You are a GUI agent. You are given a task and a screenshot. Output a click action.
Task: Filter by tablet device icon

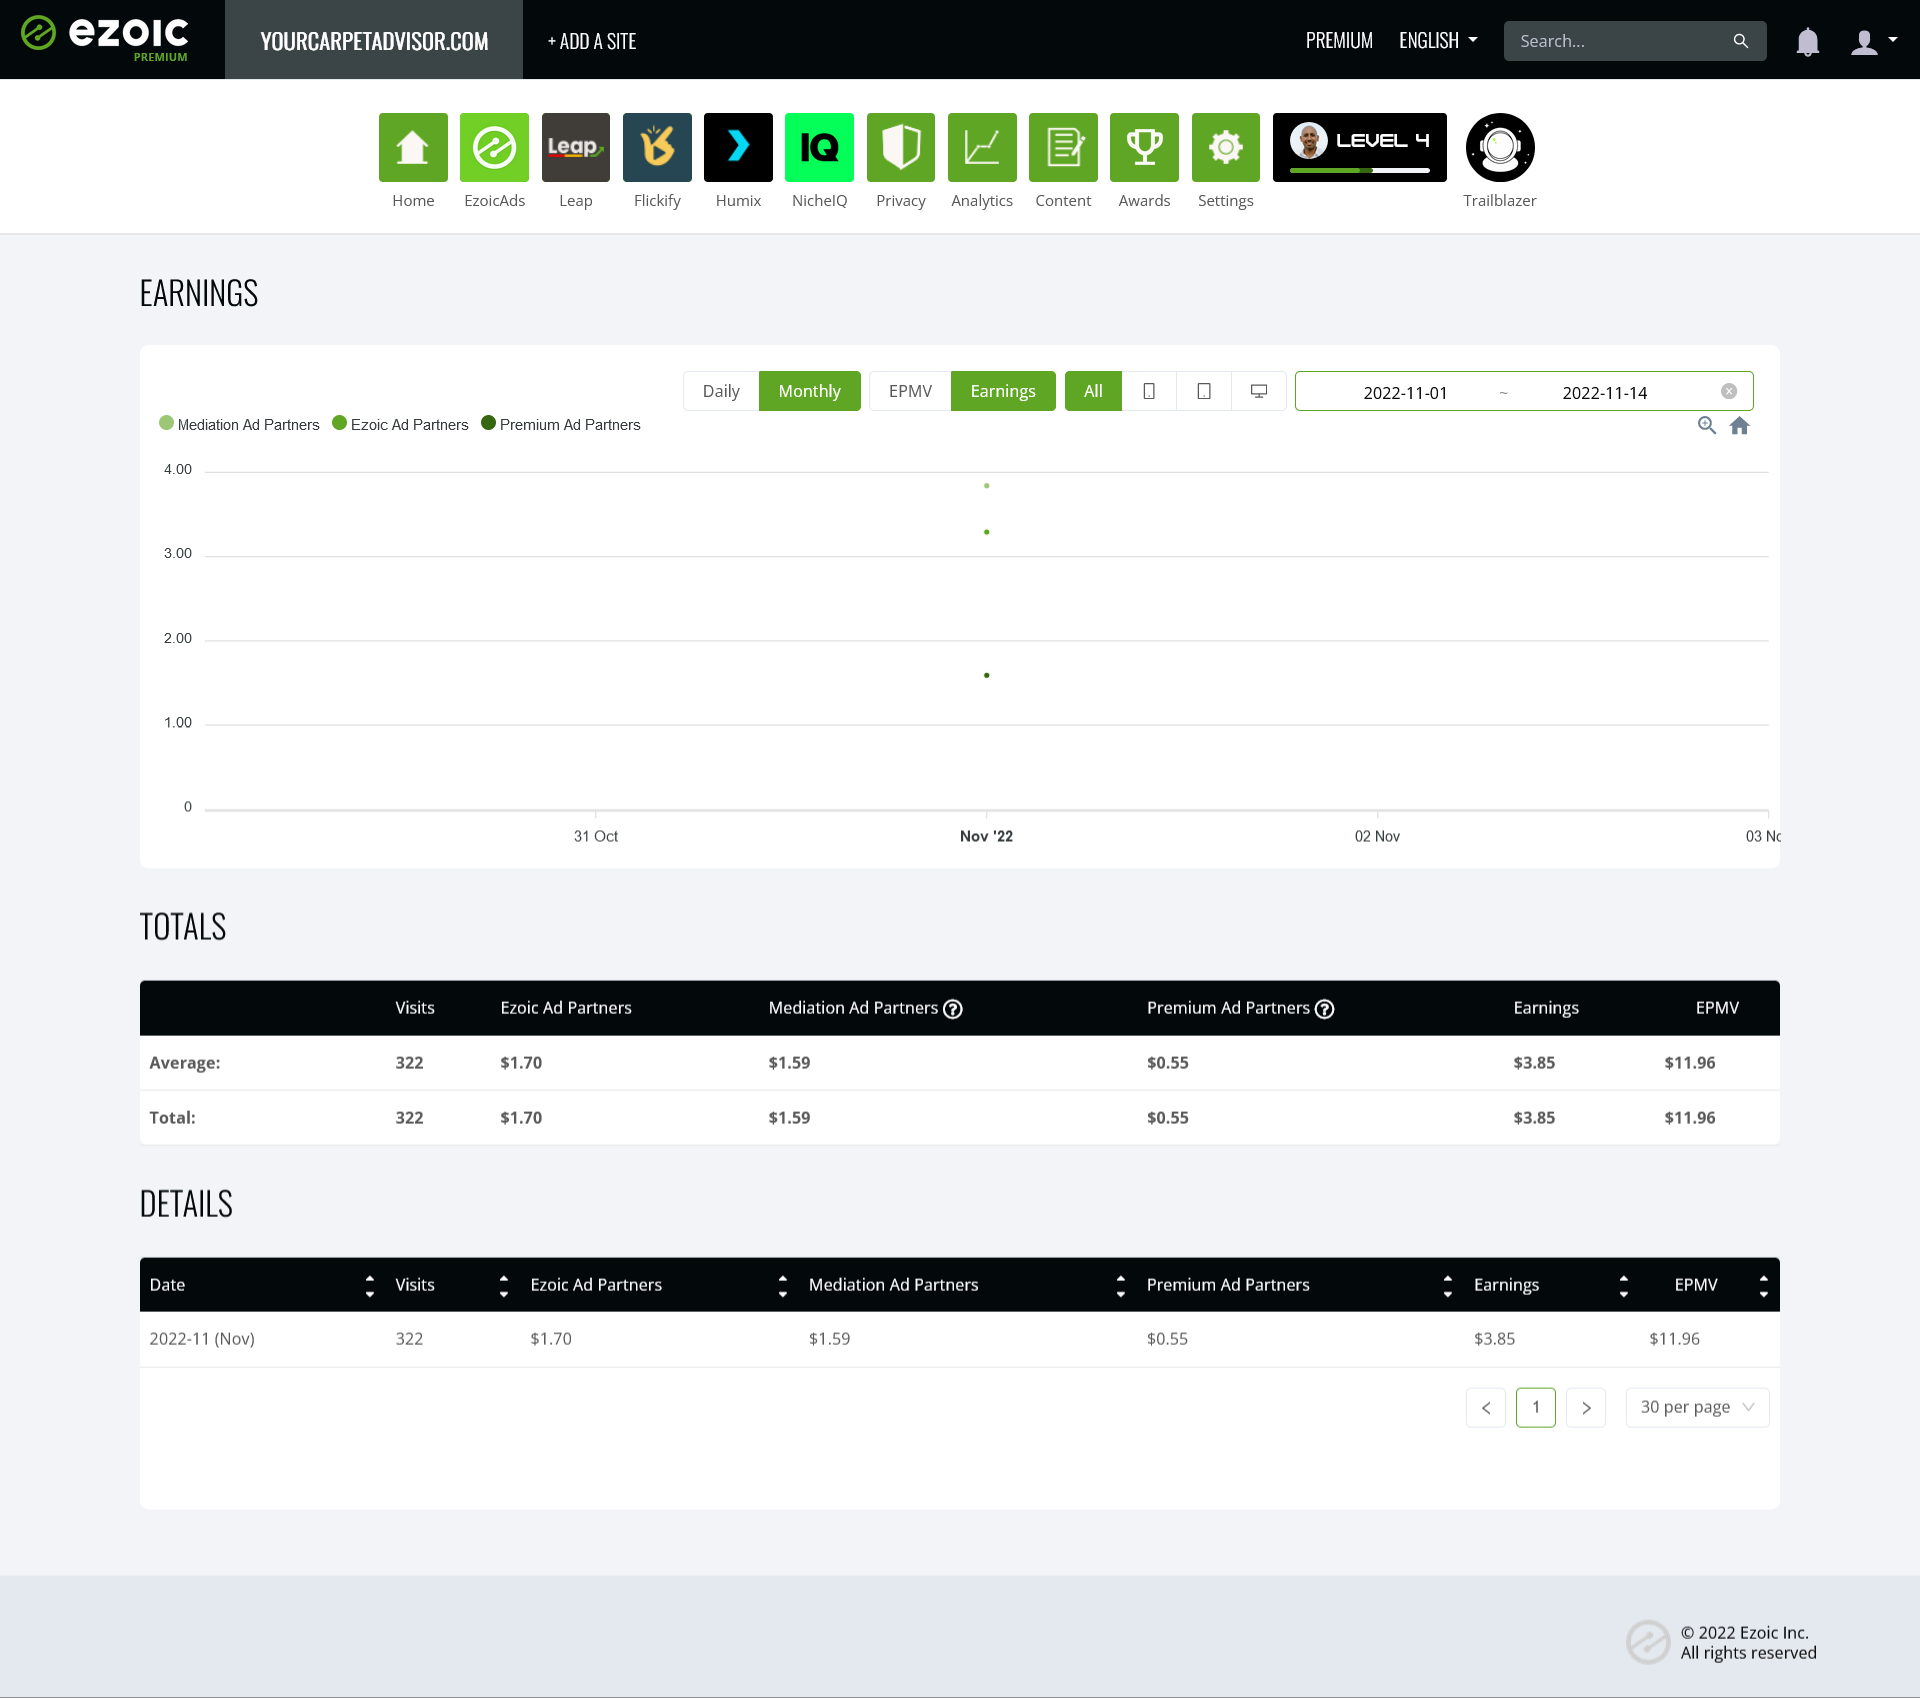coord(1204,391)
